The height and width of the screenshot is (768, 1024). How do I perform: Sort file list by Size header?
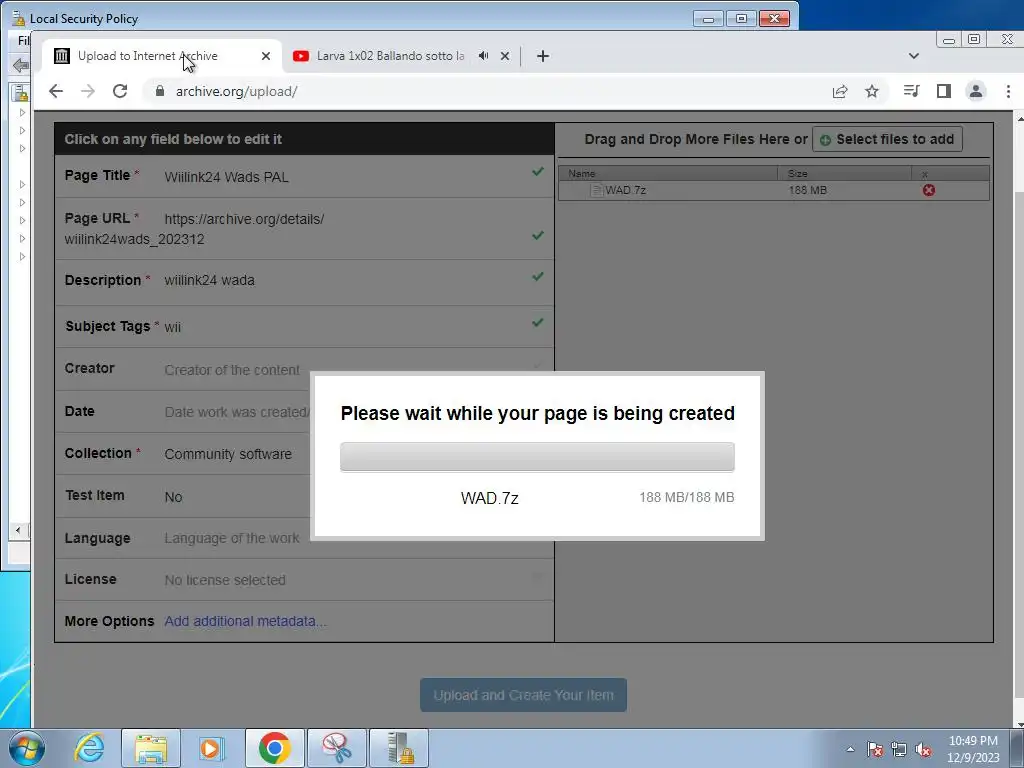844,173
